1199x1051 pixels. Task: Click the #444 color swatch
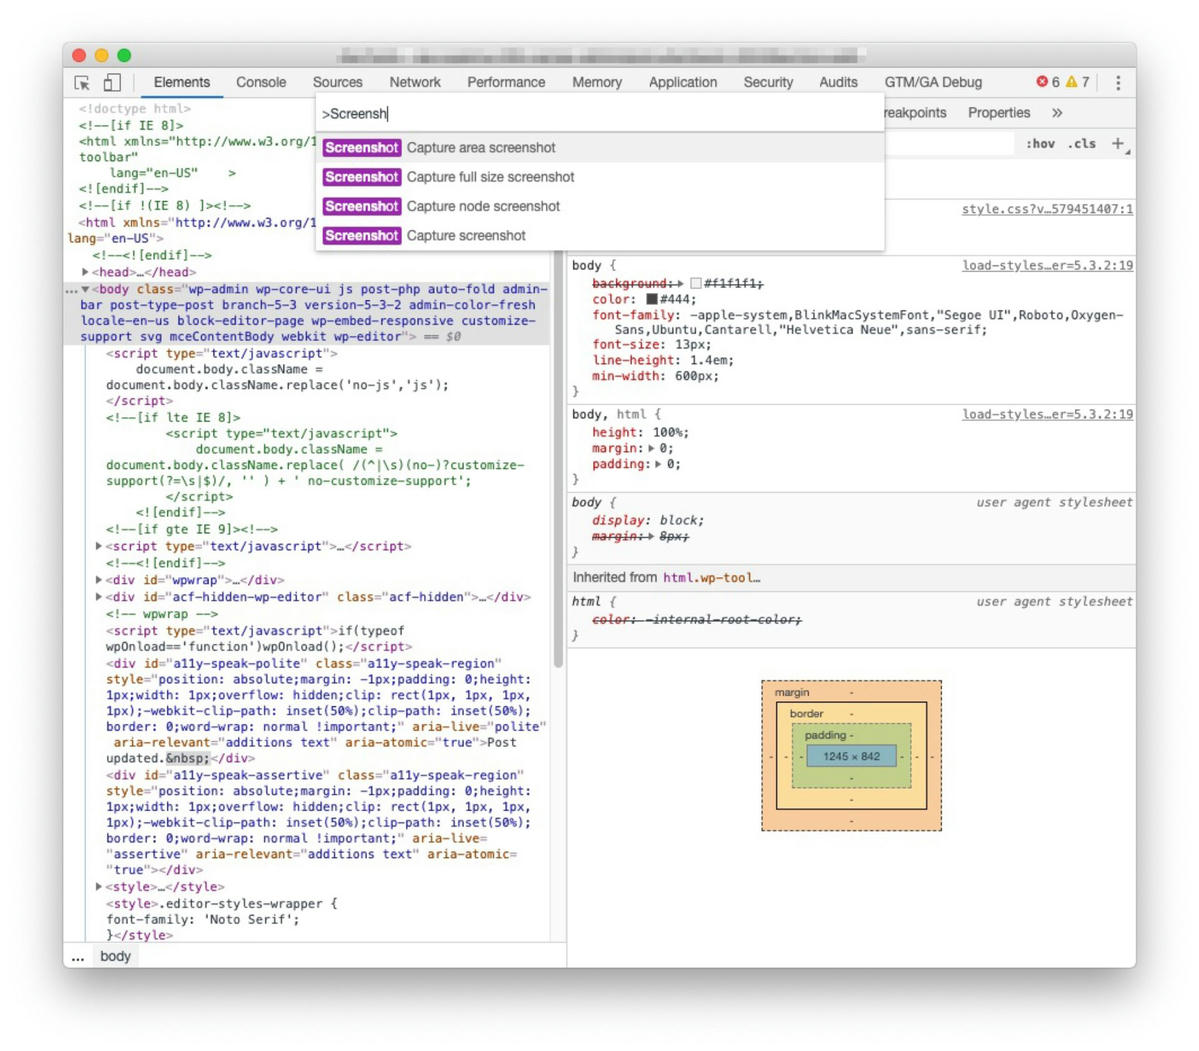pos(651,299)
